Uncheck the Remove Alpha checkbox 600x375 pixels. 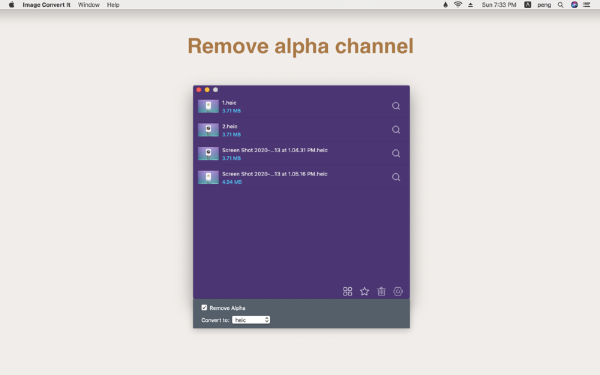pos(204,308)
